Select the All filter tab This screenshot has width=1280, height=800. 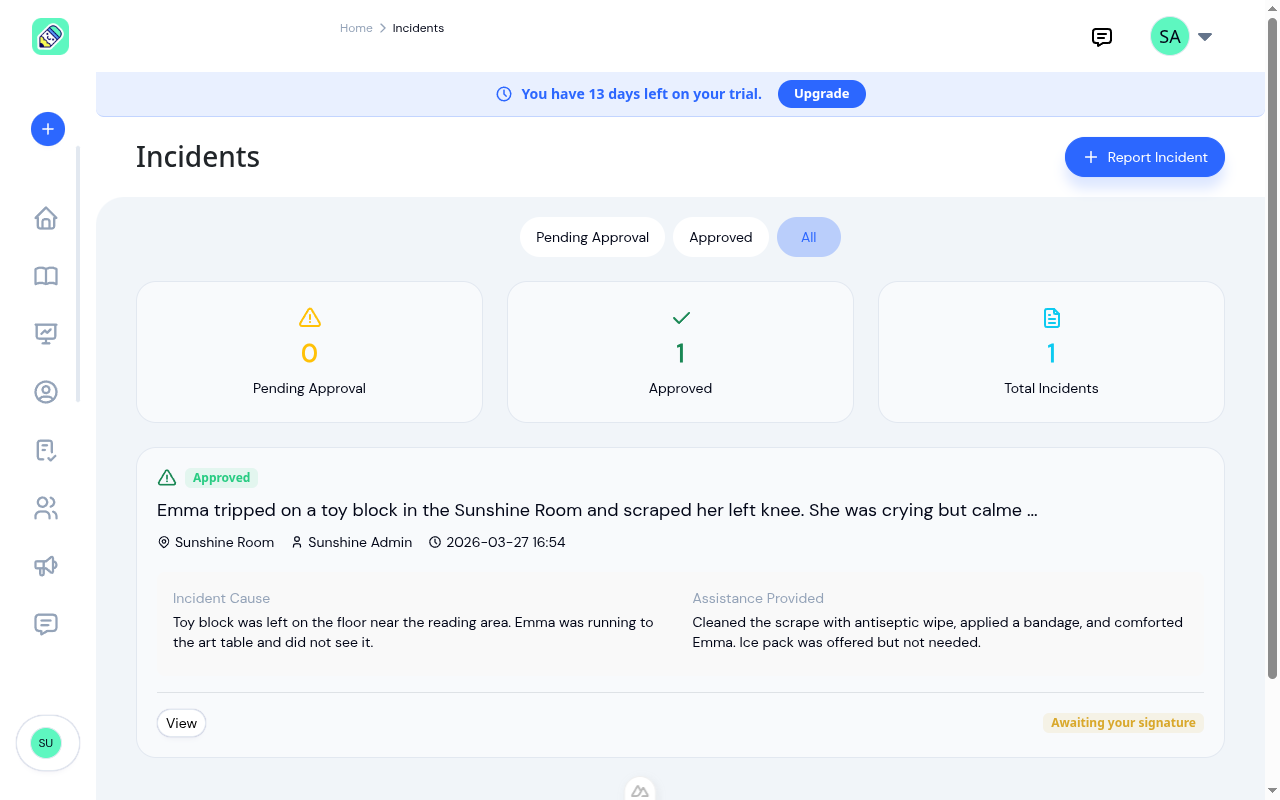point(809,237)
